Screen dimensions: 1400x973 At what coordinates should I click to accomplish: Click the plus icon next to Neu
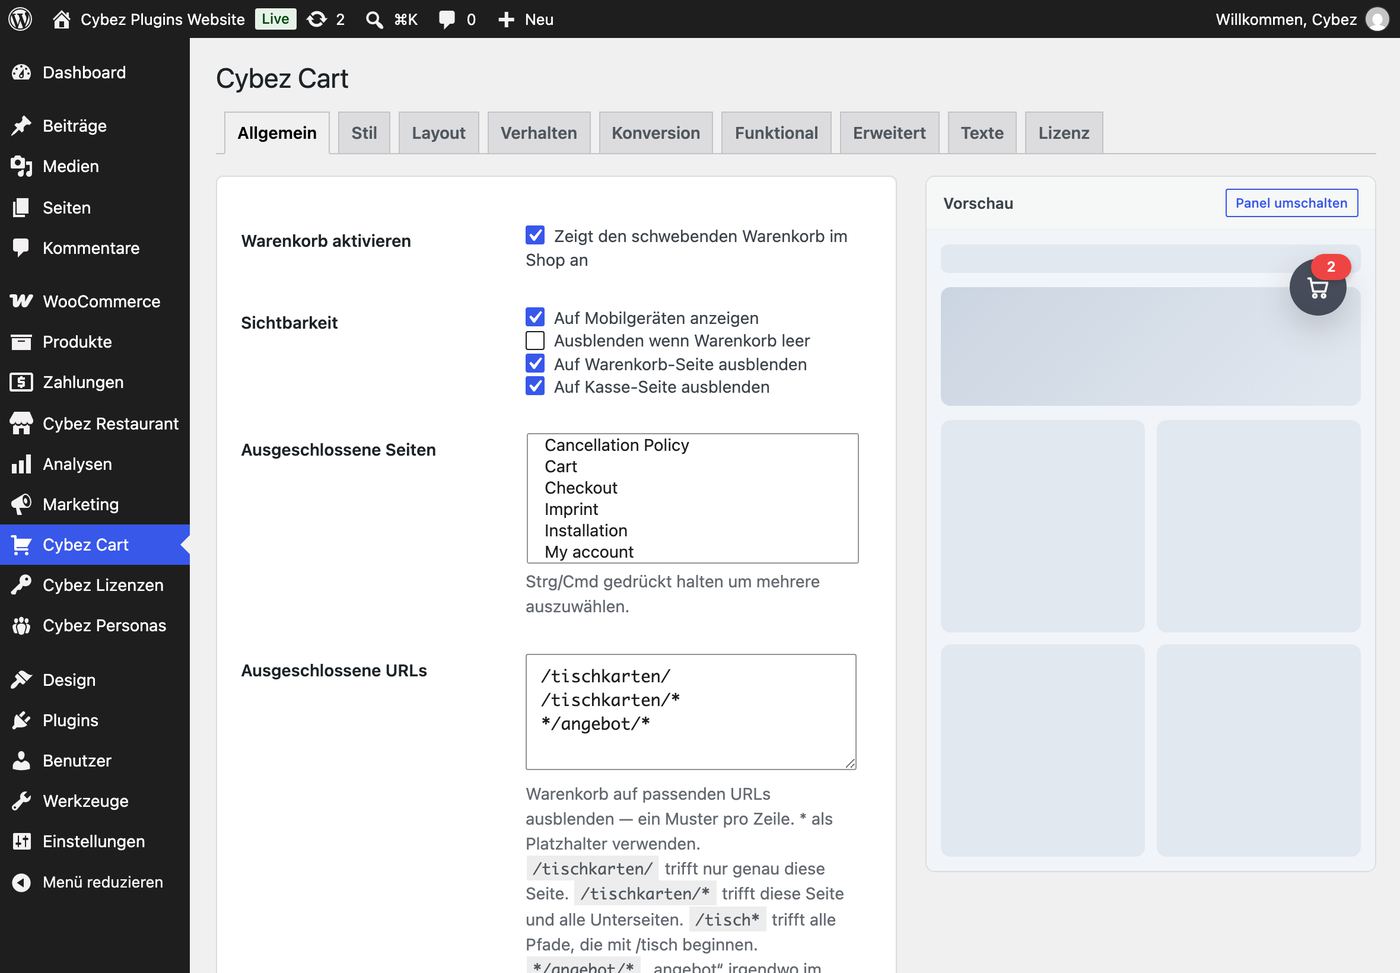pos(506,19)
